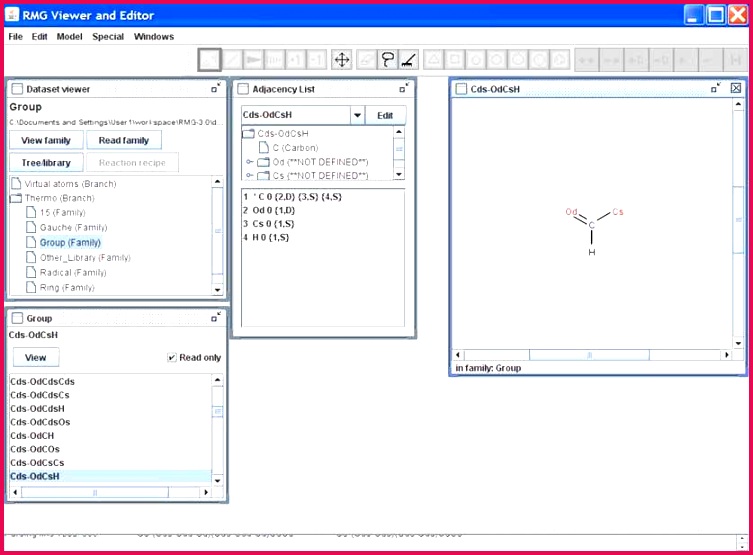753x555 pixels.
Task: Select Ring (Family) in the tree
Action: (x=67, y=287)
